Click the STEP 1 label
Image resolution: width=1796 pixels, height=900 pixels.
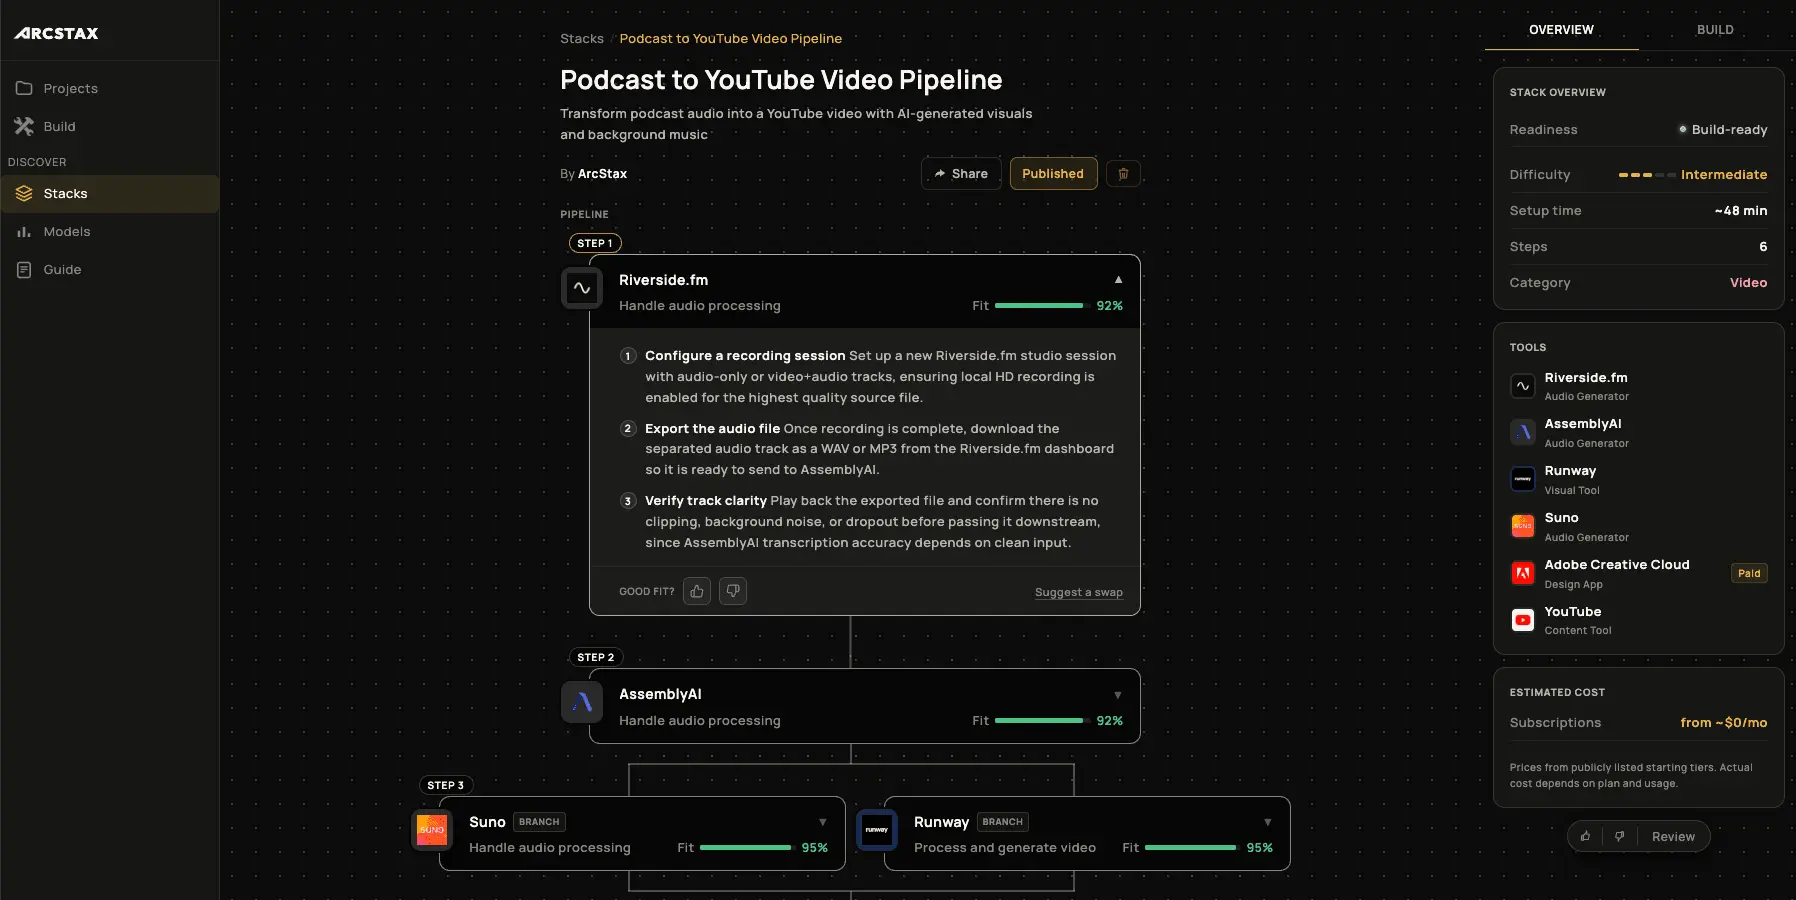595,243
